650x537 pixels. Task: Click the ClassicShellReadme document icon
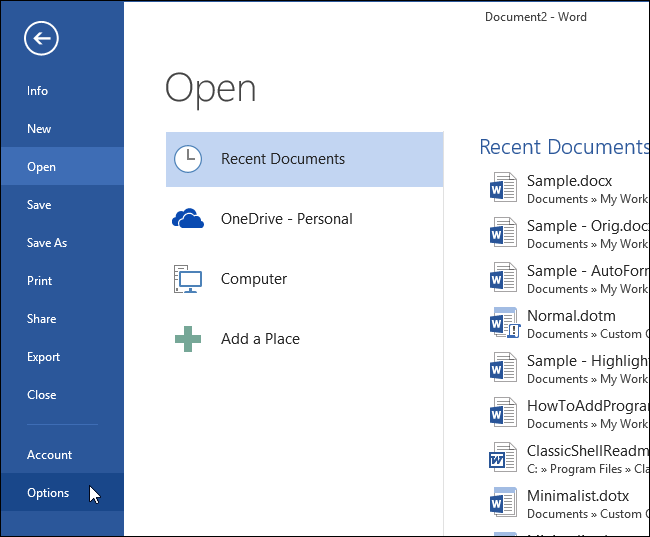coord(503,457)
